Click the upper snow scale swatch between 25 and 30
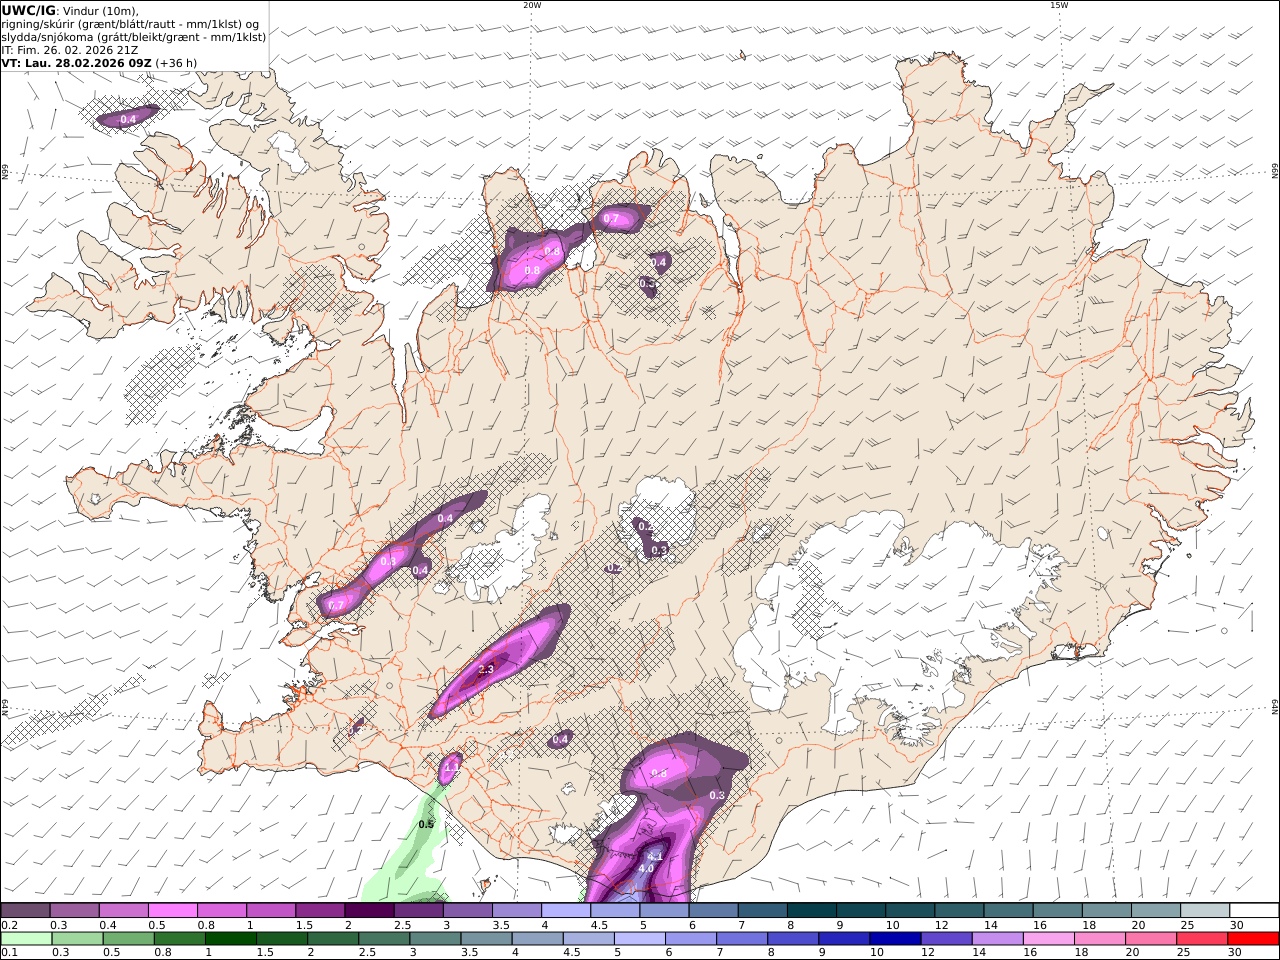 [x=1205, y=911]
